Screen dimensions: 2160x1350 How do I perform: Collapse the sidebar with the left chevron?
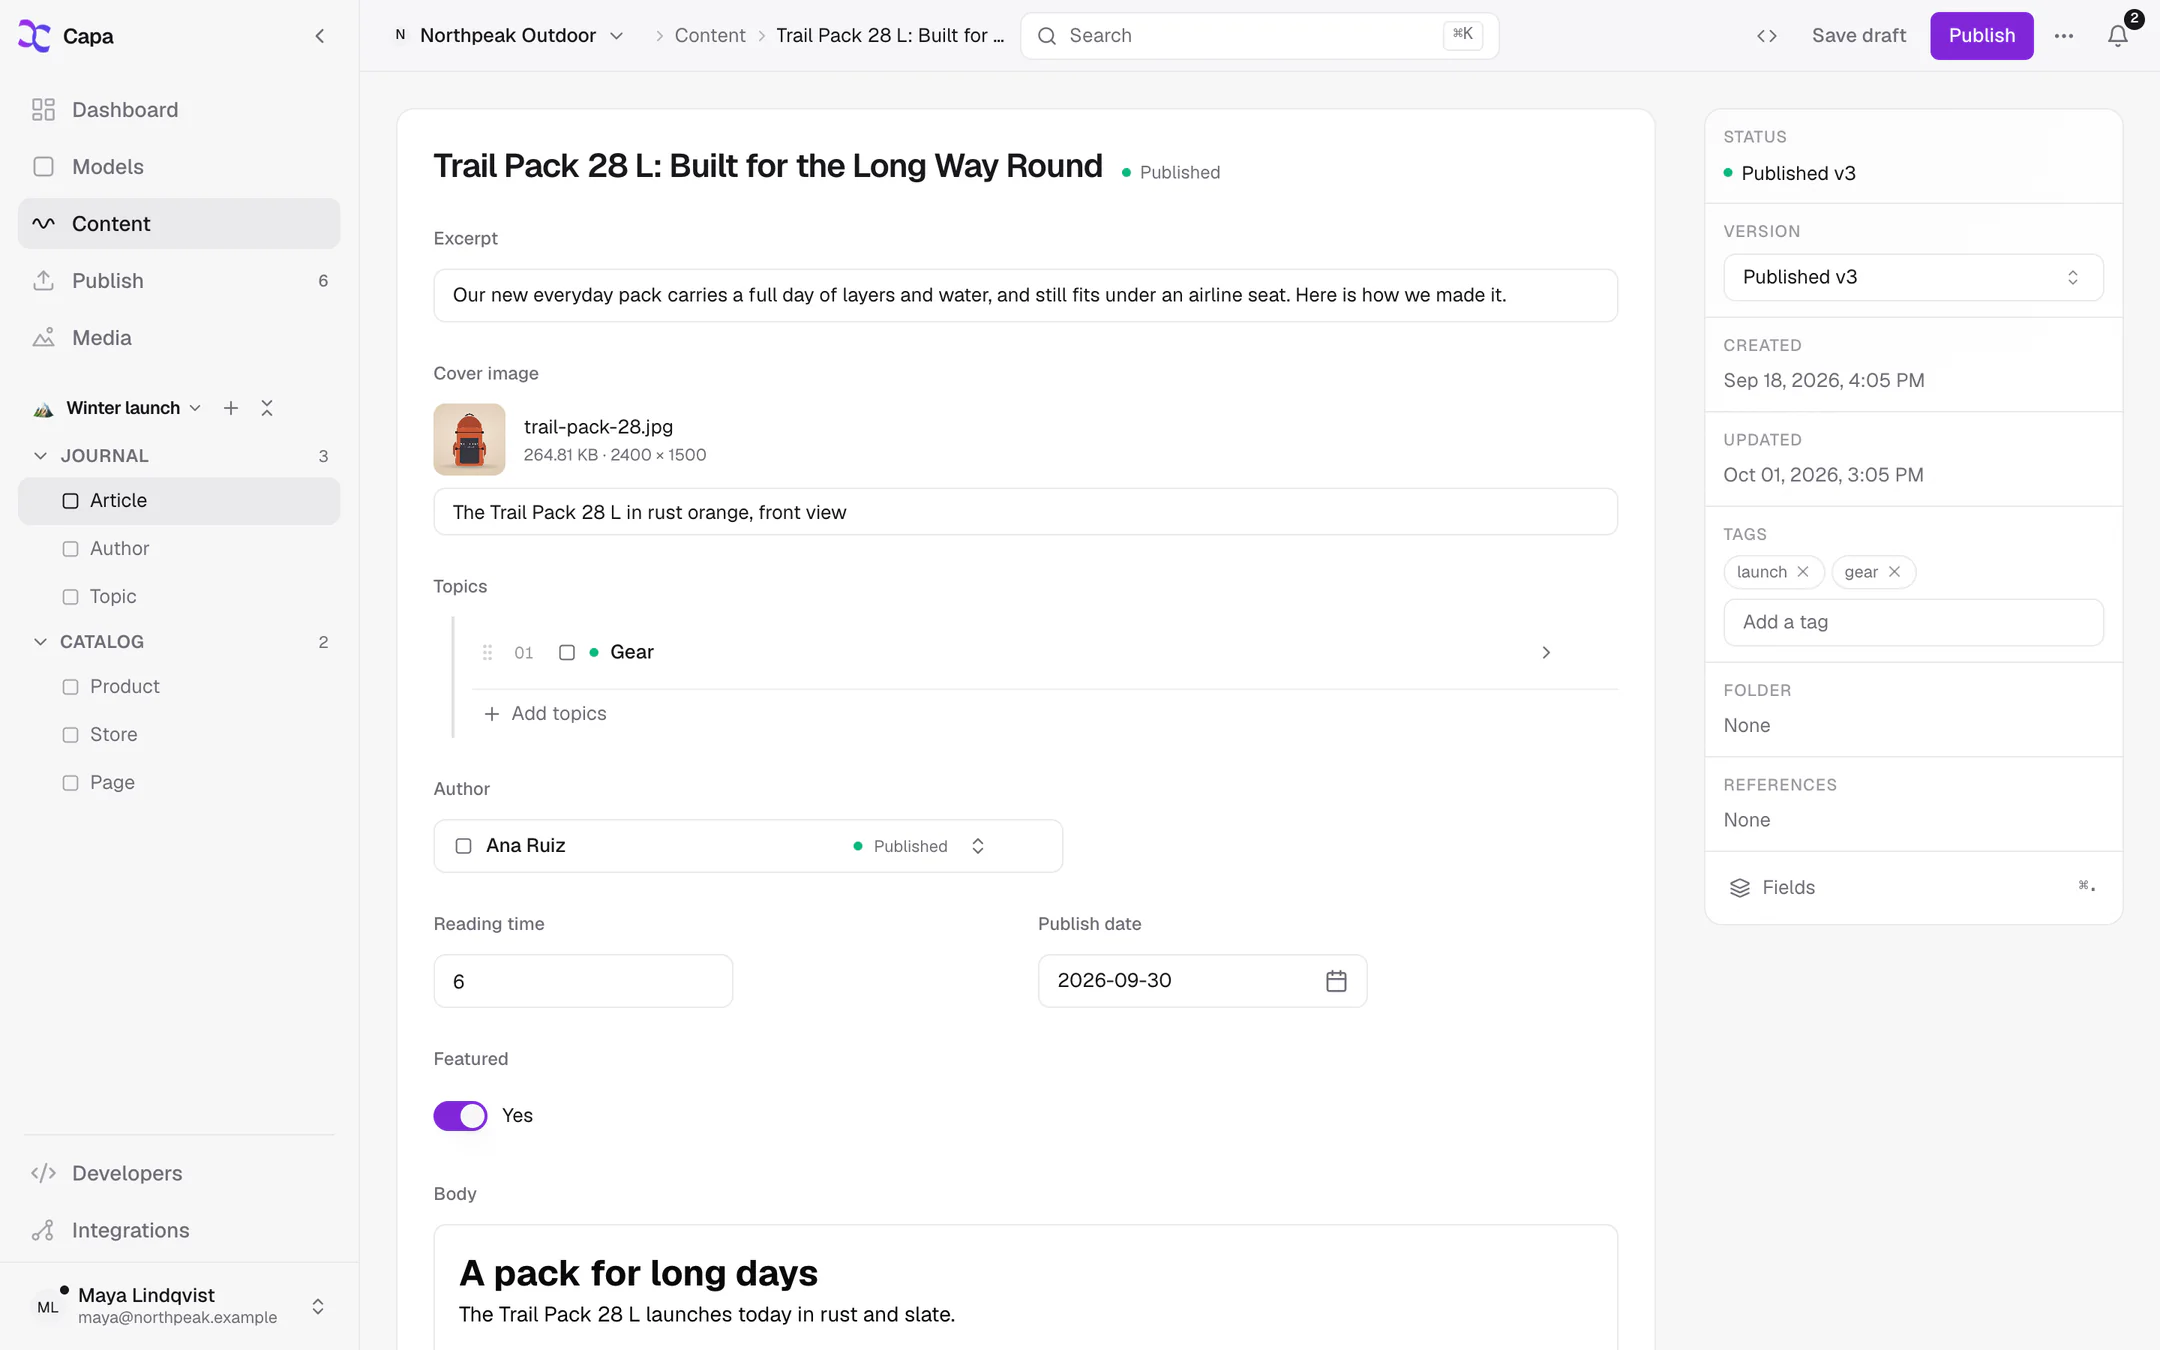320,36
